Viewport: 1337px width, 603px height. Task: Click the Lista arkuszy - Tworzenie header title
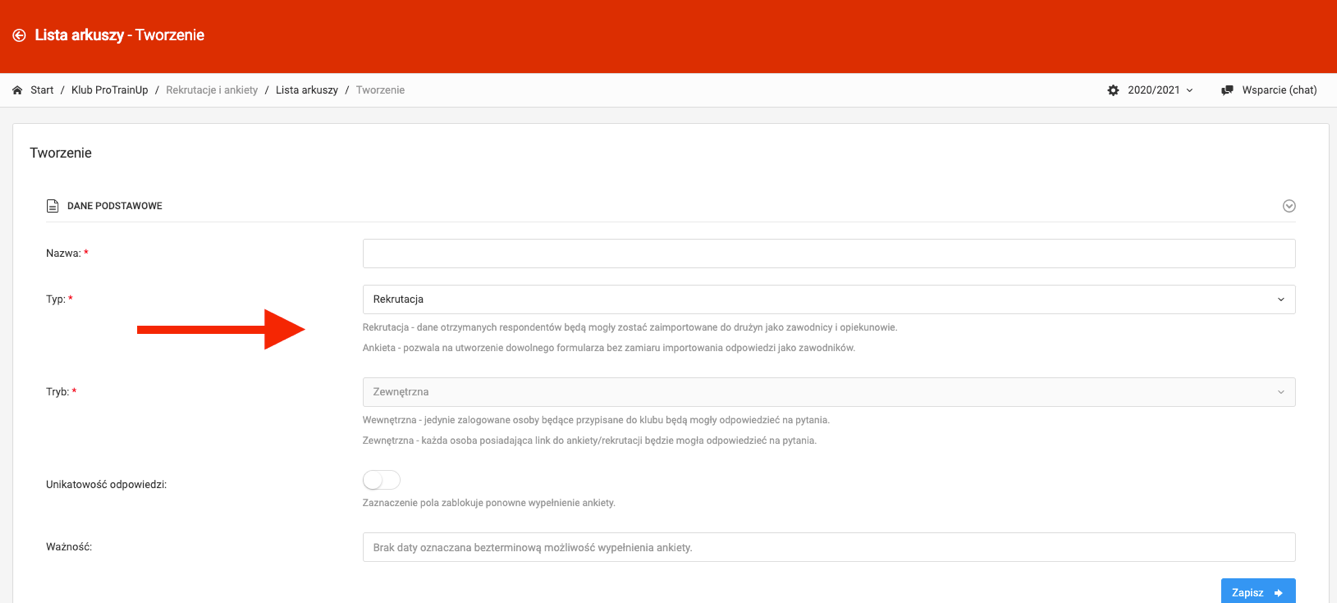119,35
